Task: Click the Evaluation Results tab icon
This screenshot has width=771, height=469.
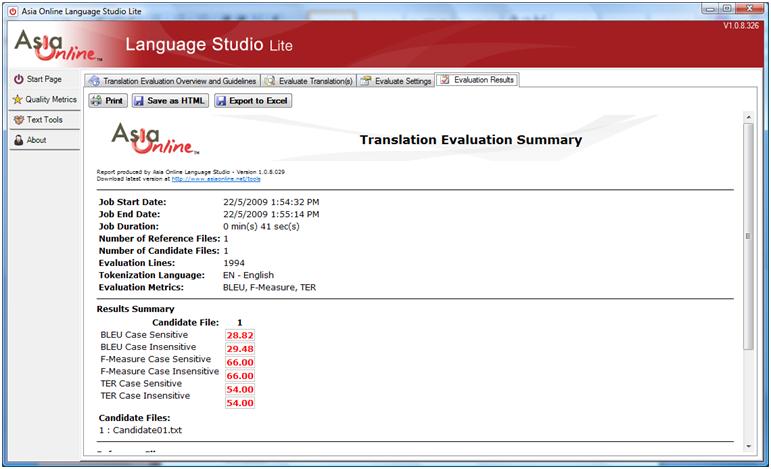Action: 445,80
